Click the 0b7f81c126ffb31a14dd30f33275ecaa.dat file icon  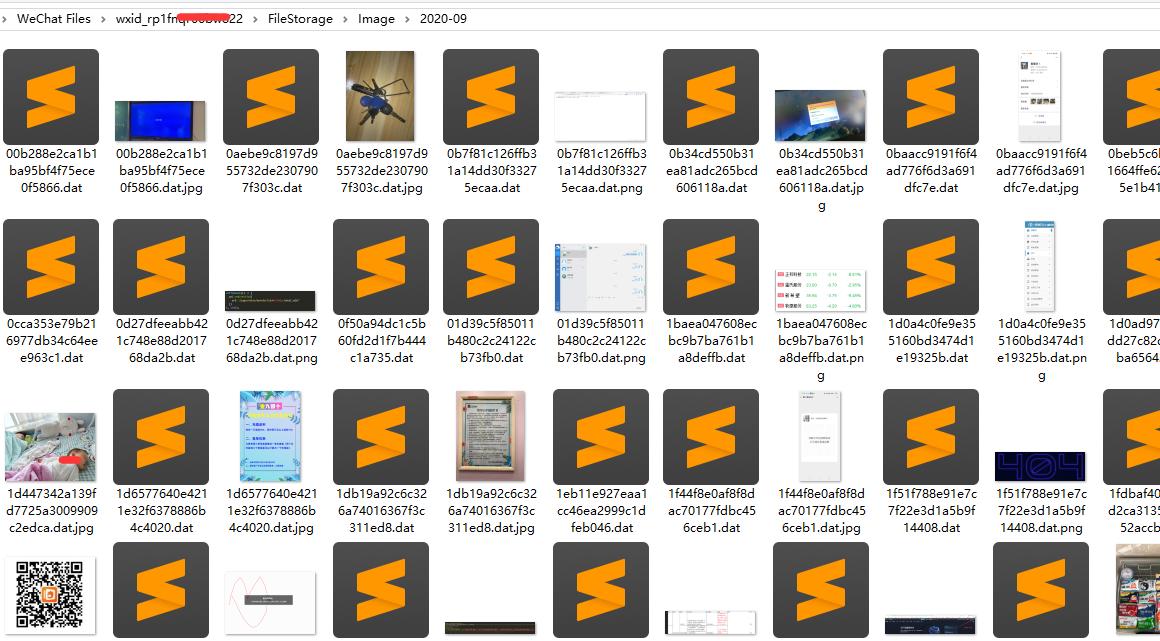[490, 97]
